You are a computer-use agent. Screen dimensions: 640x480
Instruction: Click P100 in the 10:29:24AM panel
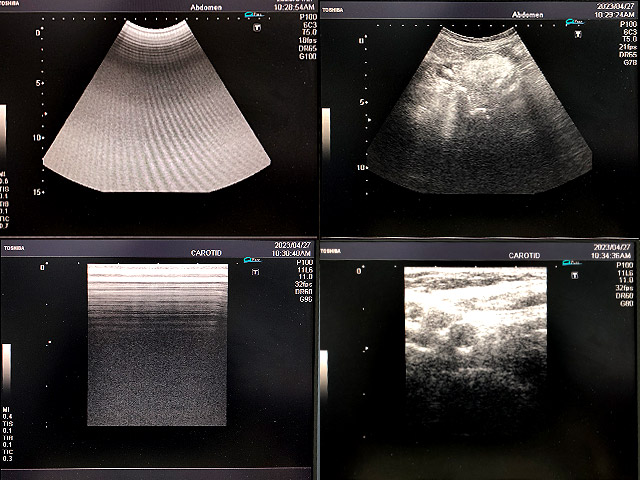pyautogui.click(x=628, y=24)
